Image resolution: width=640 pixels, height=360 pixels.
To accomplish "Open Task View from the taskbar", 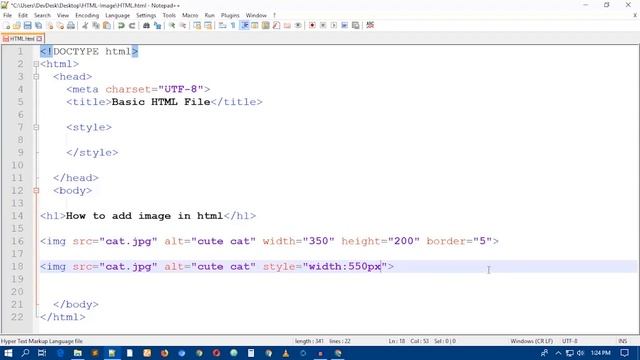I will (42, 353).
